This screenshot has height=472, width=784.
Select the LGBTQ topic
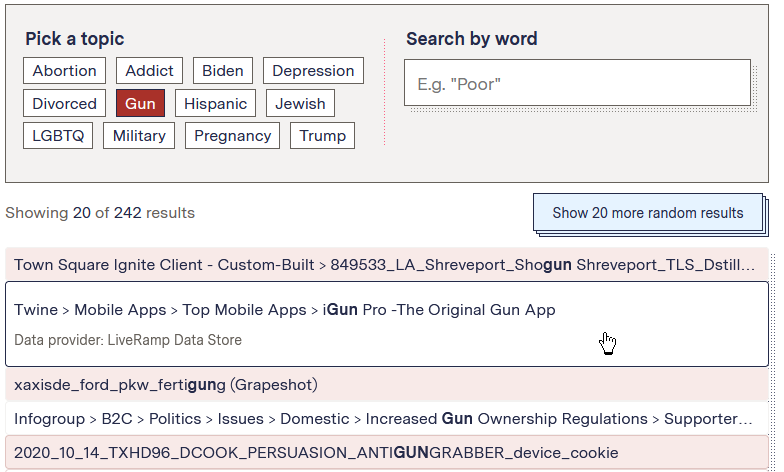tap(58, 136)
